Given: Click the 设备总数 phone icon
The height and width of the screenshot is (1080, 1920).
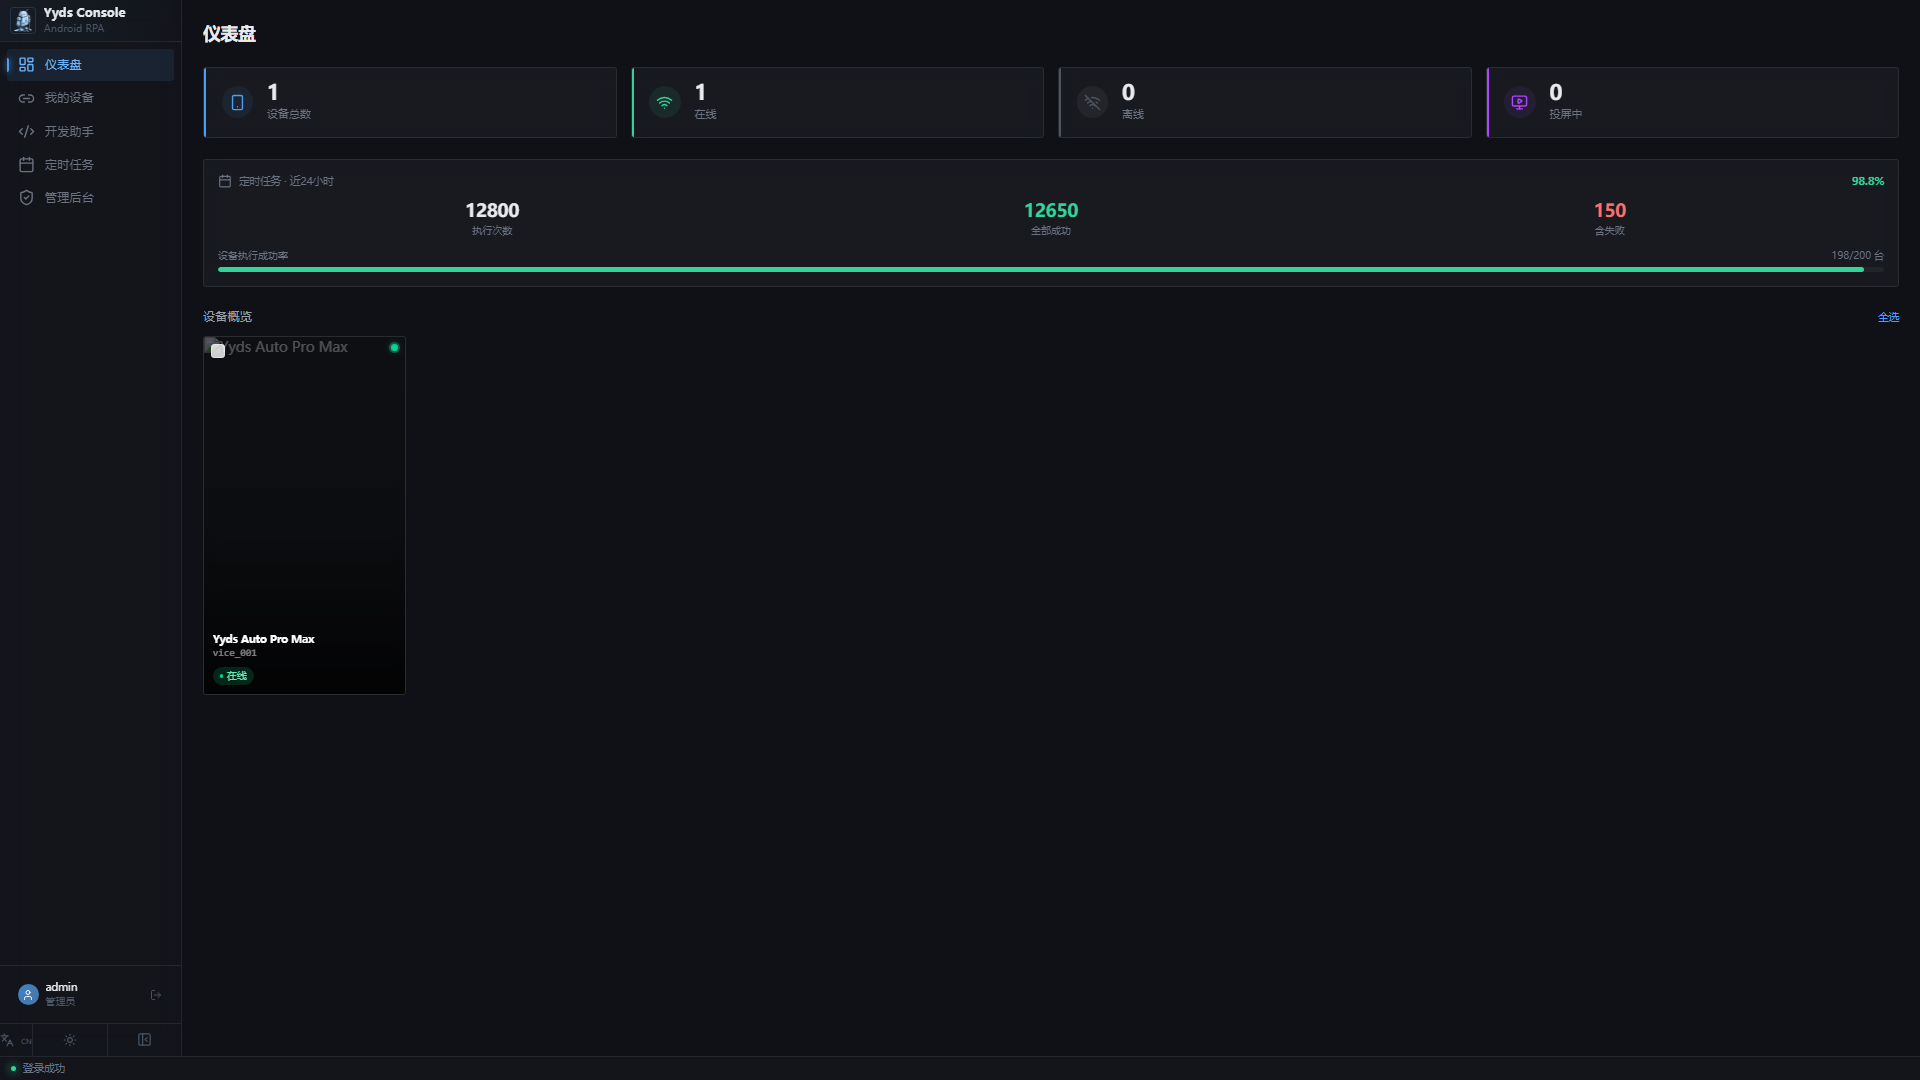Looking at the screenshot, I should [237, 102].
